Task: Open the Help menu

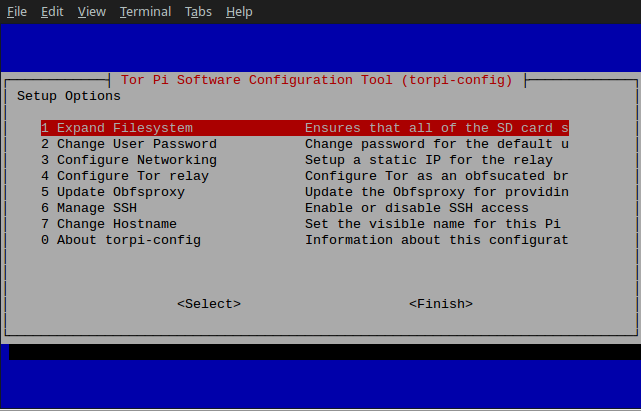Action: (239, 11)
